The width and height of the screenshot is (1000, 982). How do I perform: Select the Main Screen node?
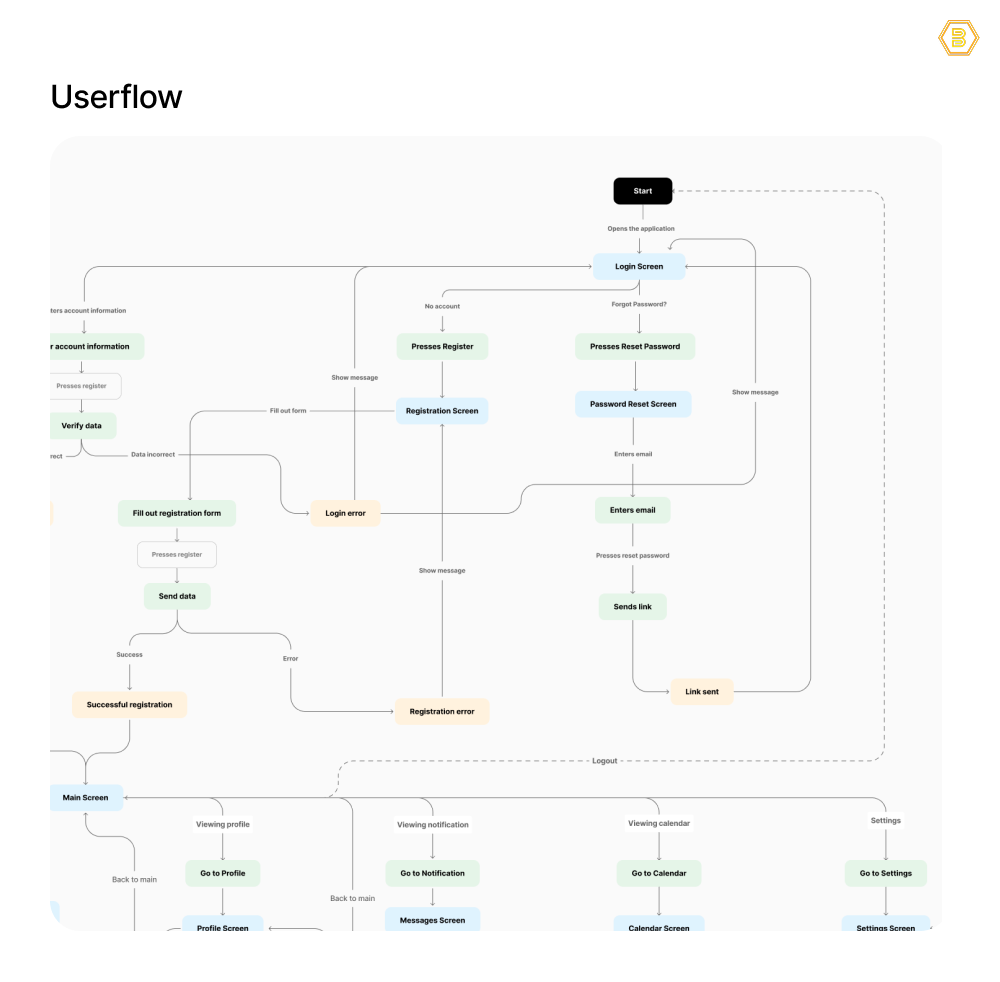tap(86, 798)
